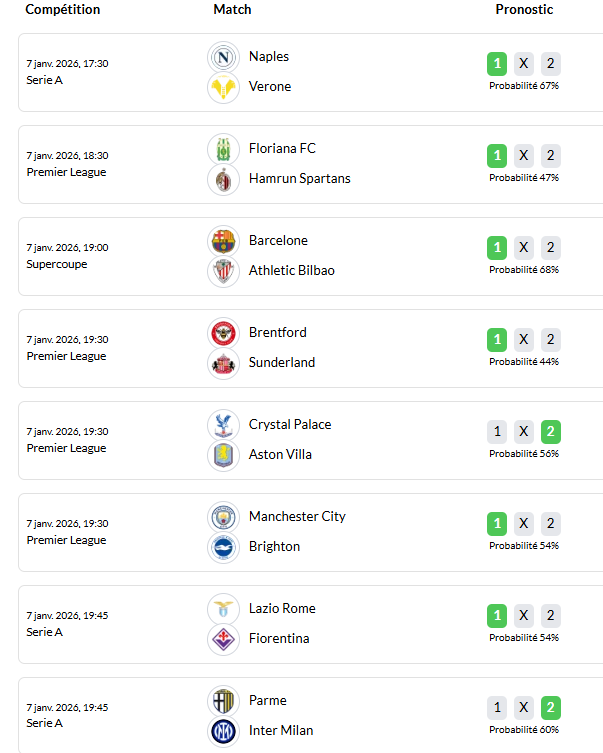
Task: Click the Lazio Rome team name
Action: 282,608
